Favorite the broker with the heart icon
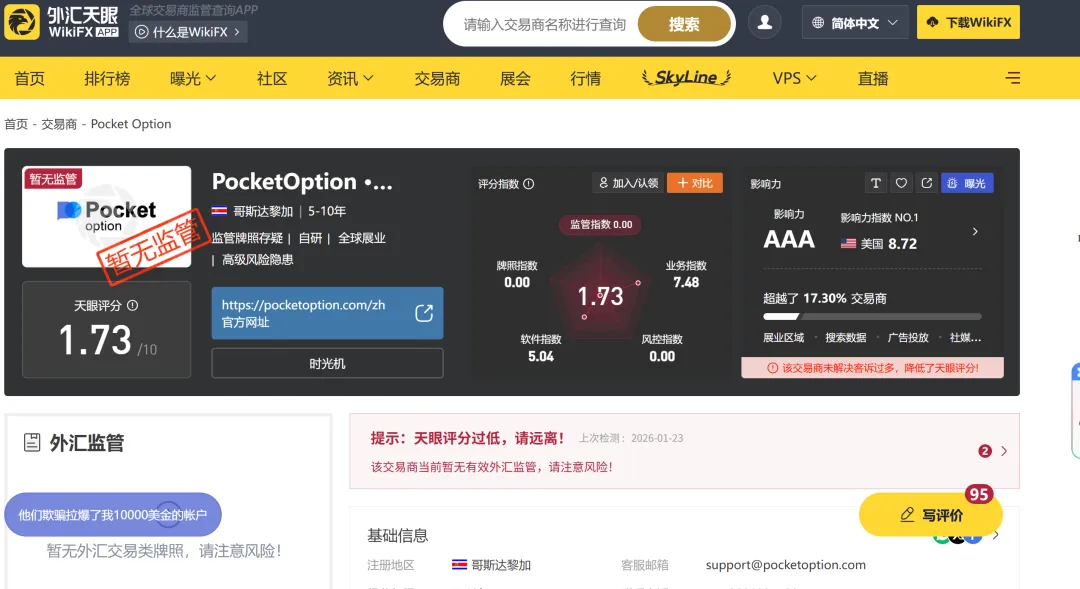 [901, 183]
